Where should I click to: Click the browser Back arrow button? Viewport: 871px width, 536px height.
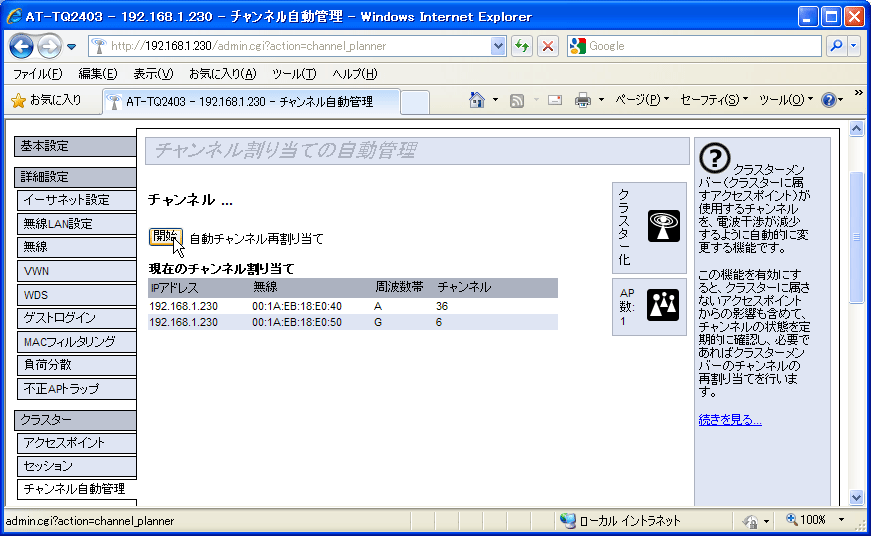point(22,47)
